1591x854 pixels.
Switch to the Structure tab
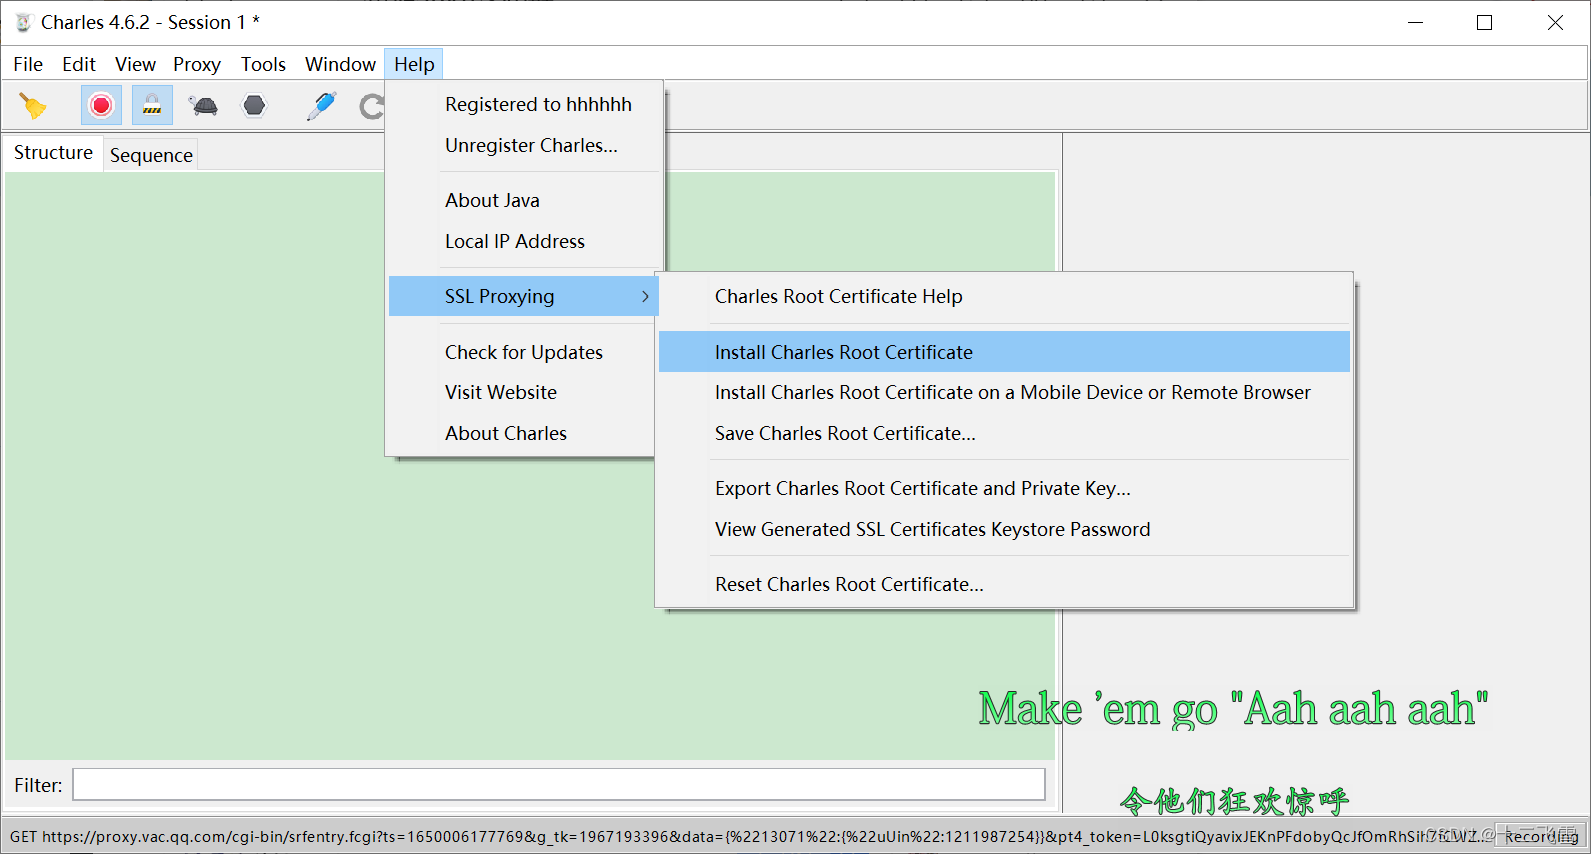(x=53, y=152)
